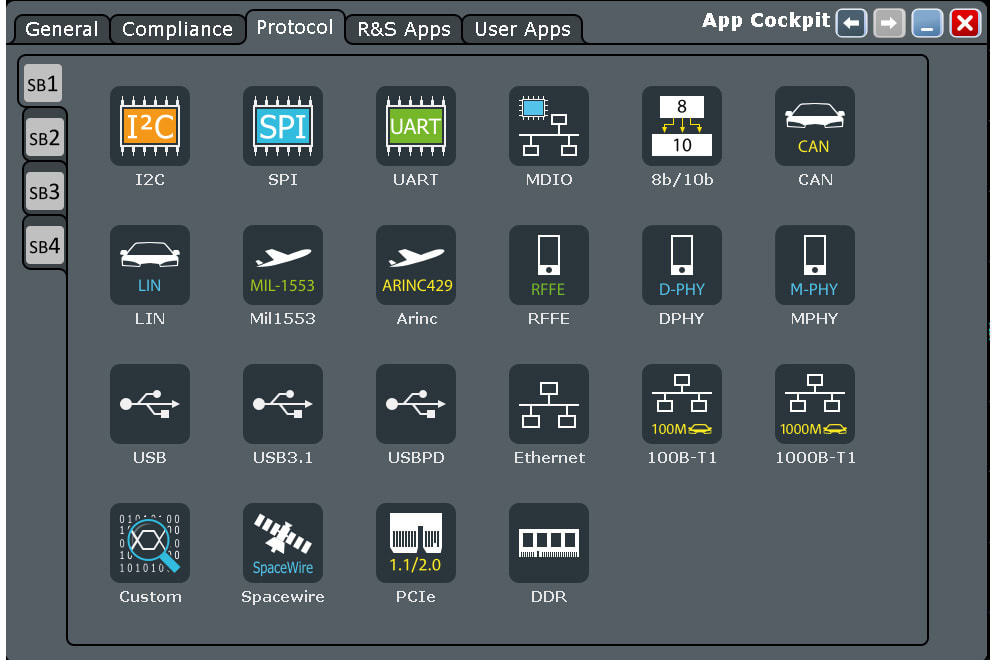Launch the 100B-T1 automotive Ethernet decoder
Viewport: 992px width, 660px height.
tap(681, 404)
